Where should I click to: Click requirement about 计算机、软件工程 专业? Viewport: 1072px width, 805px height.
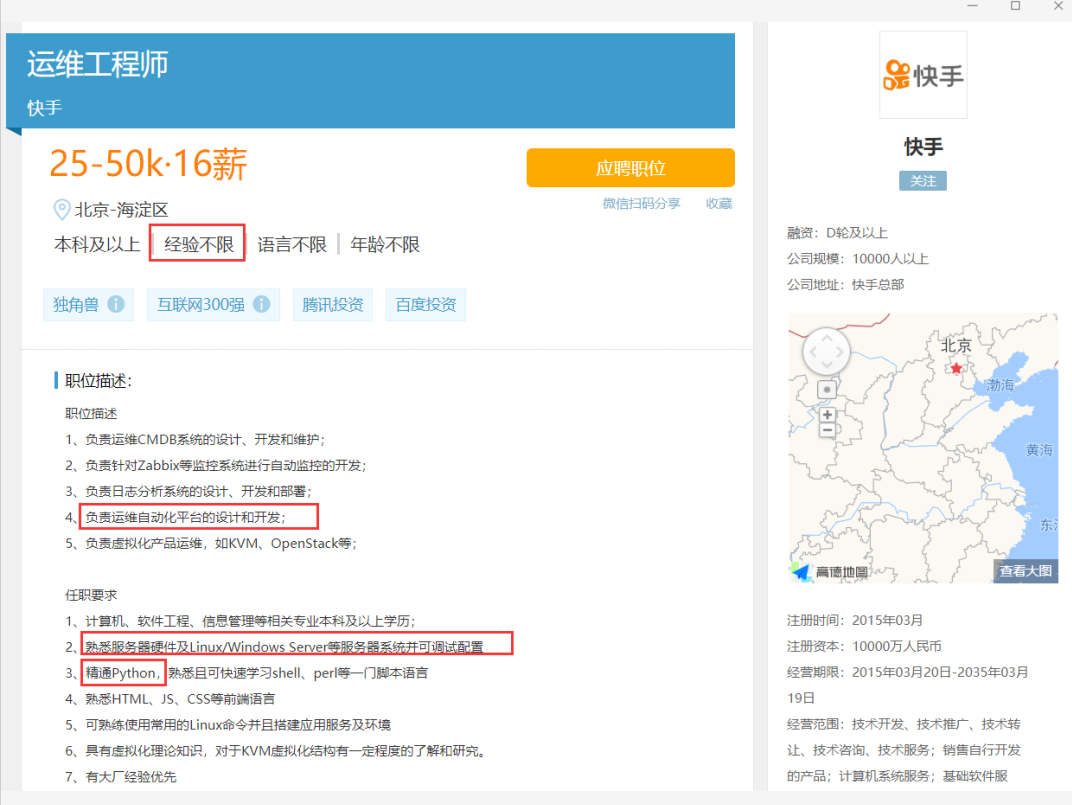[240, 621]
